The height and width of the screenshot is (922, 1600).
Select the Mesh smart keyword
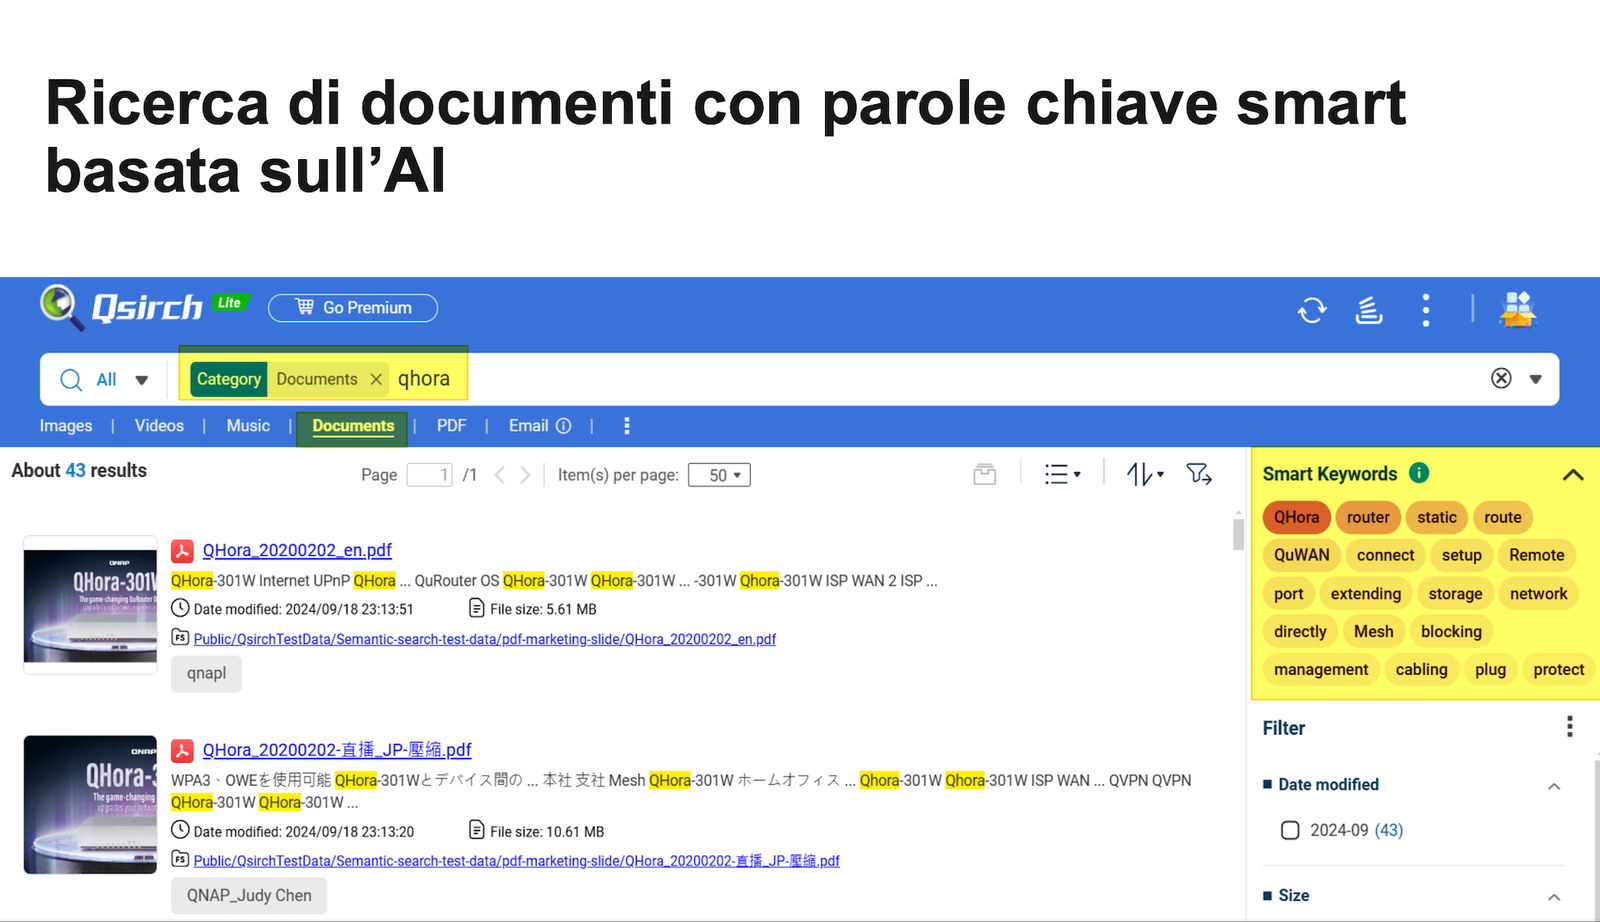coord(1374,632)
